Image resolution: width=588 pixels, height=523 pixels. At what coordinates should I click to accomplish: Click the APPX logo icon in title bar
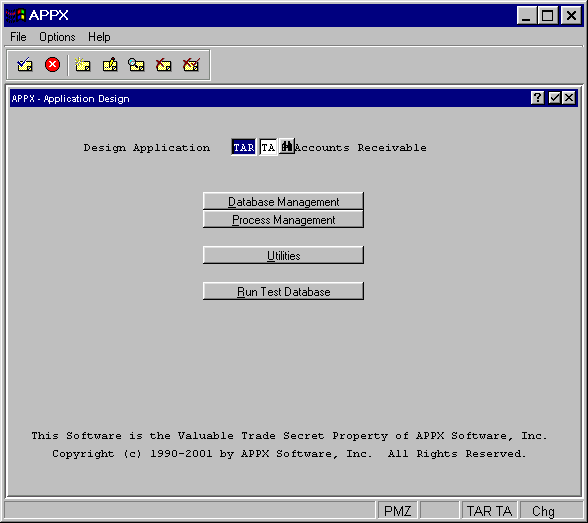coord(16,15)
